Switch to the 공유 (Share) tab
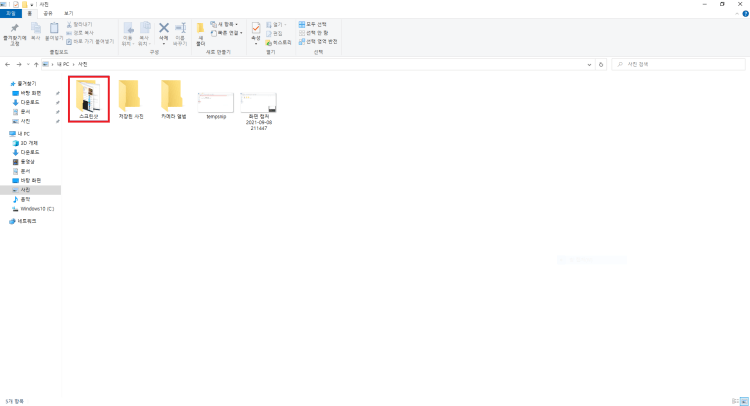The width and height of the screenshot is (750, 406). [48, 13]
